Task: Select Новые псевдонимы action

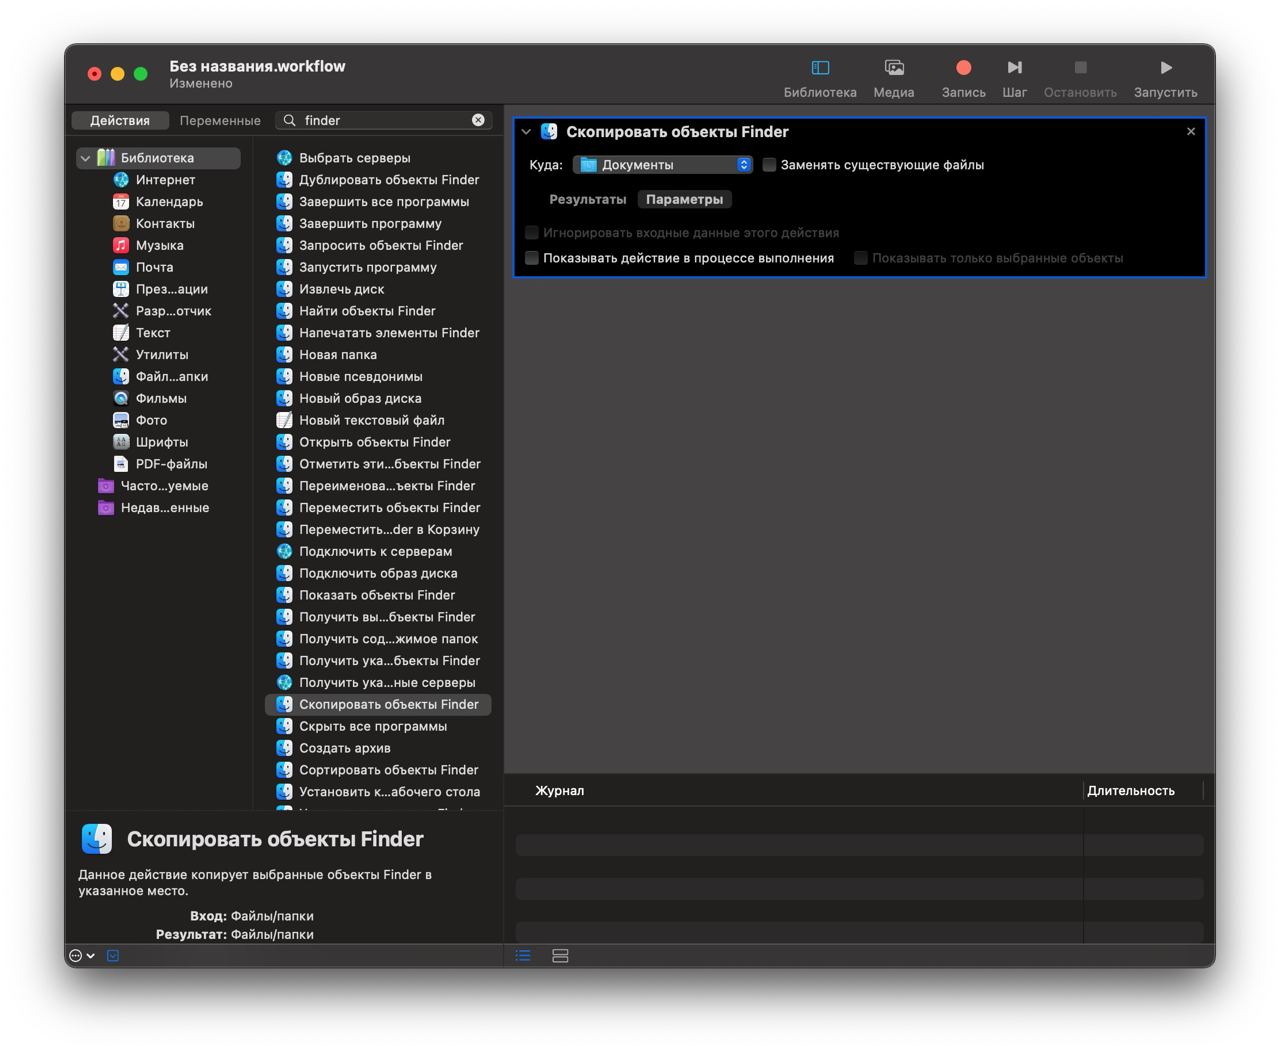Action: (x=360, y=377)
